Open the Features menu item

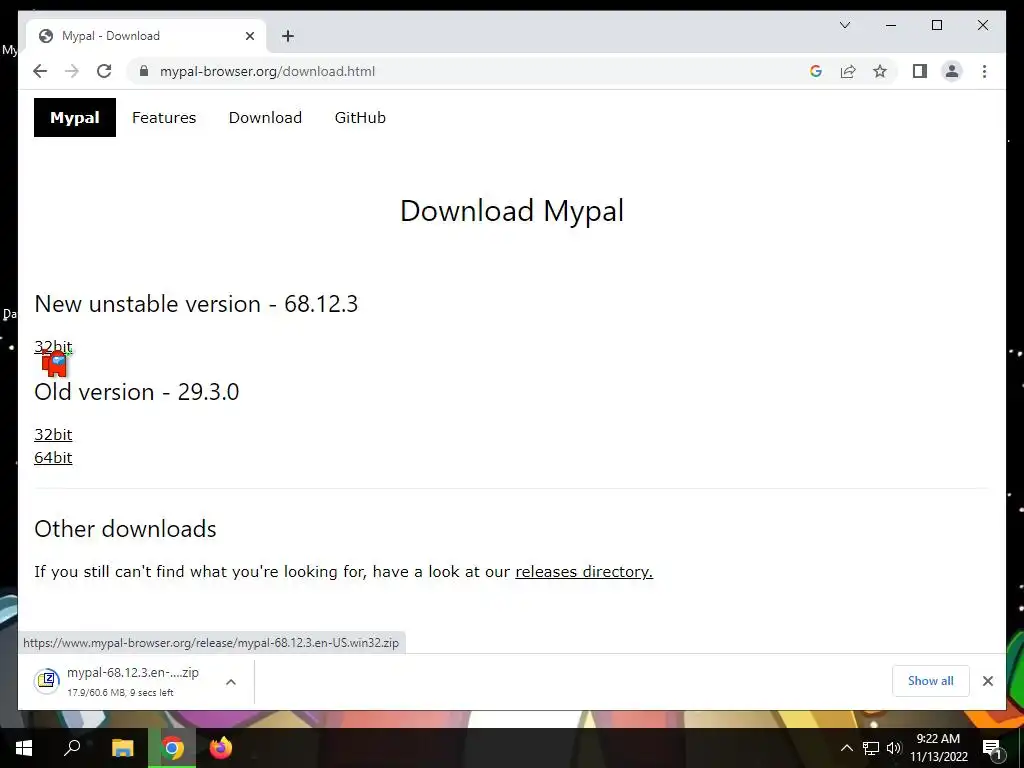[164, 118]
